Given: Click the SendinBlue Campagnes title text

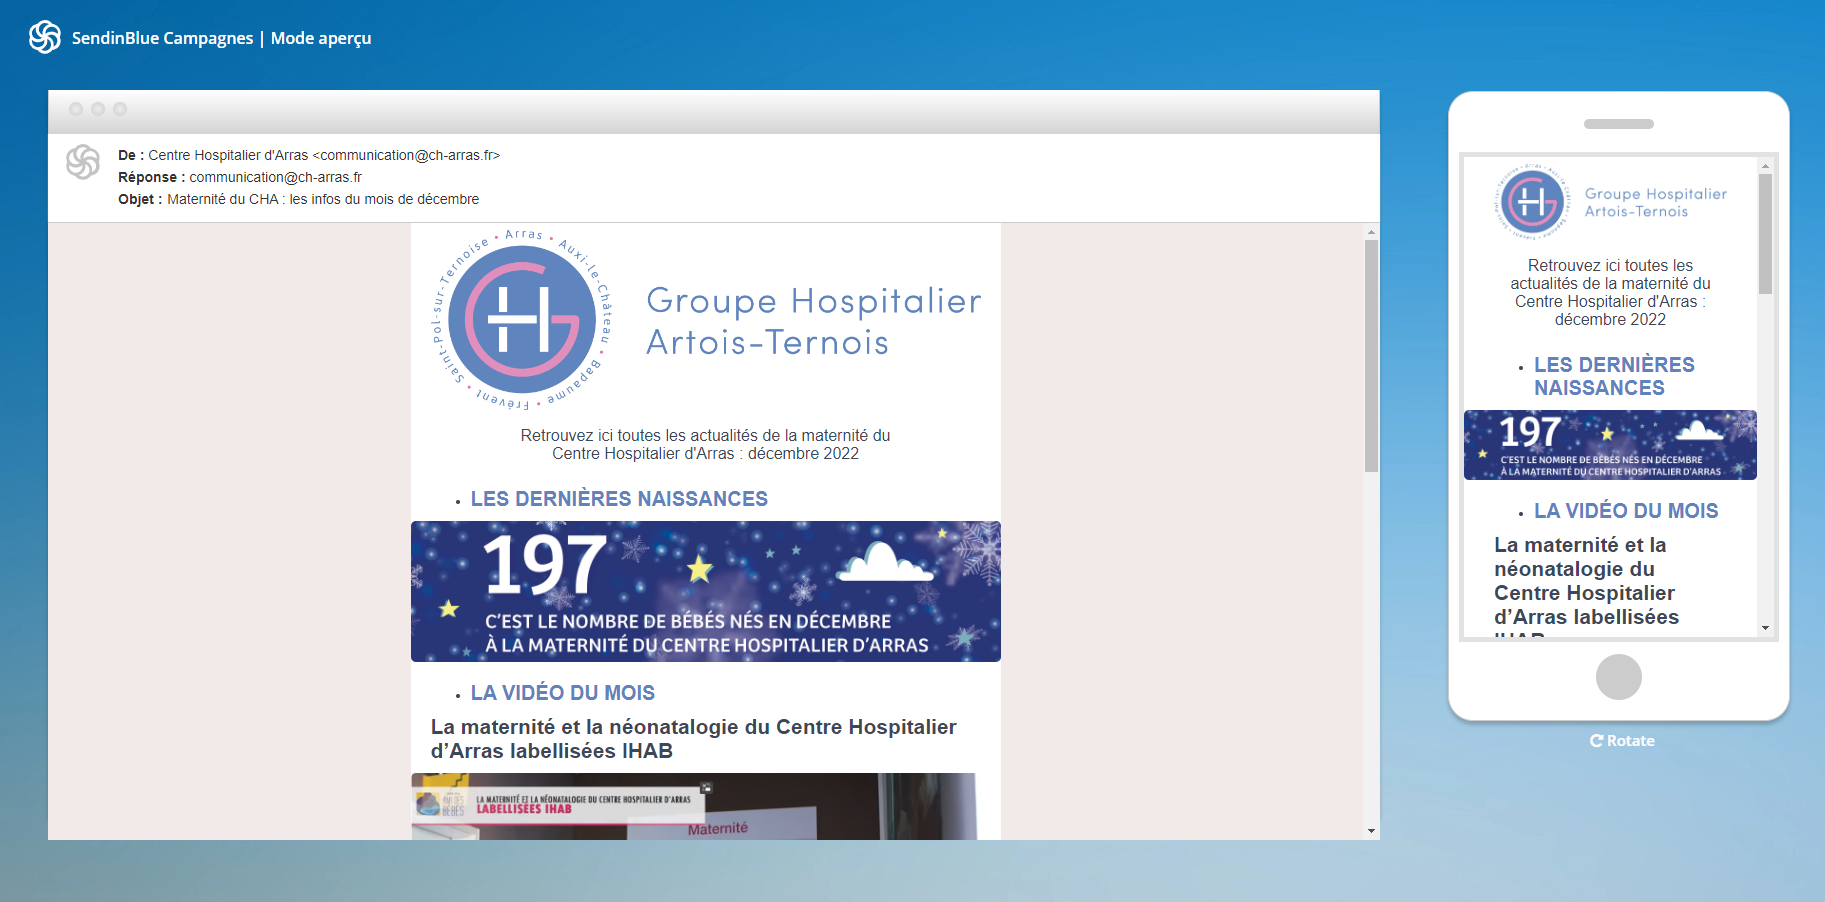Looking at the screenshot, I should (162, 38).
